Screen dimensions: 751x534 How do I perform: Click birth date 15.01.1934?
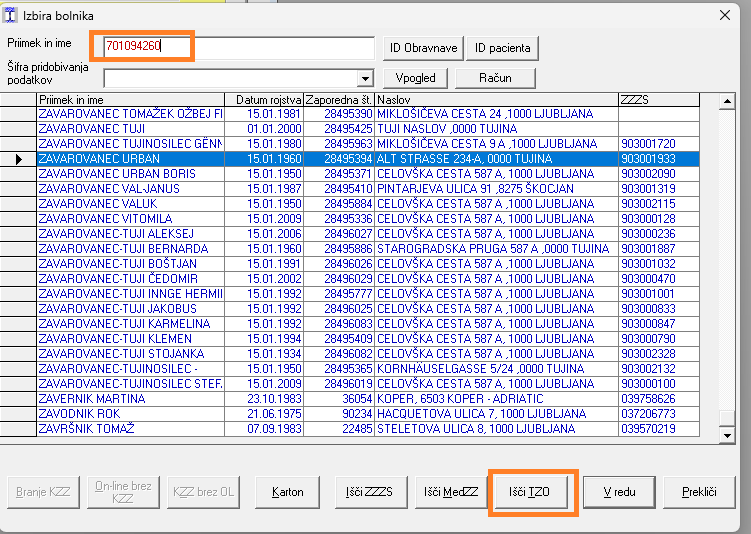(274, 354)
